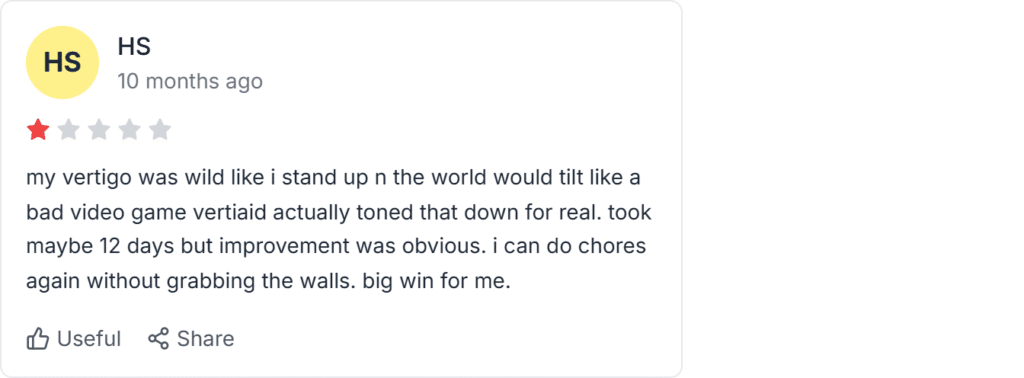The image size is (1024, 378).
Task: Click the "12 days" text in the review
Action: pos(125,247)
